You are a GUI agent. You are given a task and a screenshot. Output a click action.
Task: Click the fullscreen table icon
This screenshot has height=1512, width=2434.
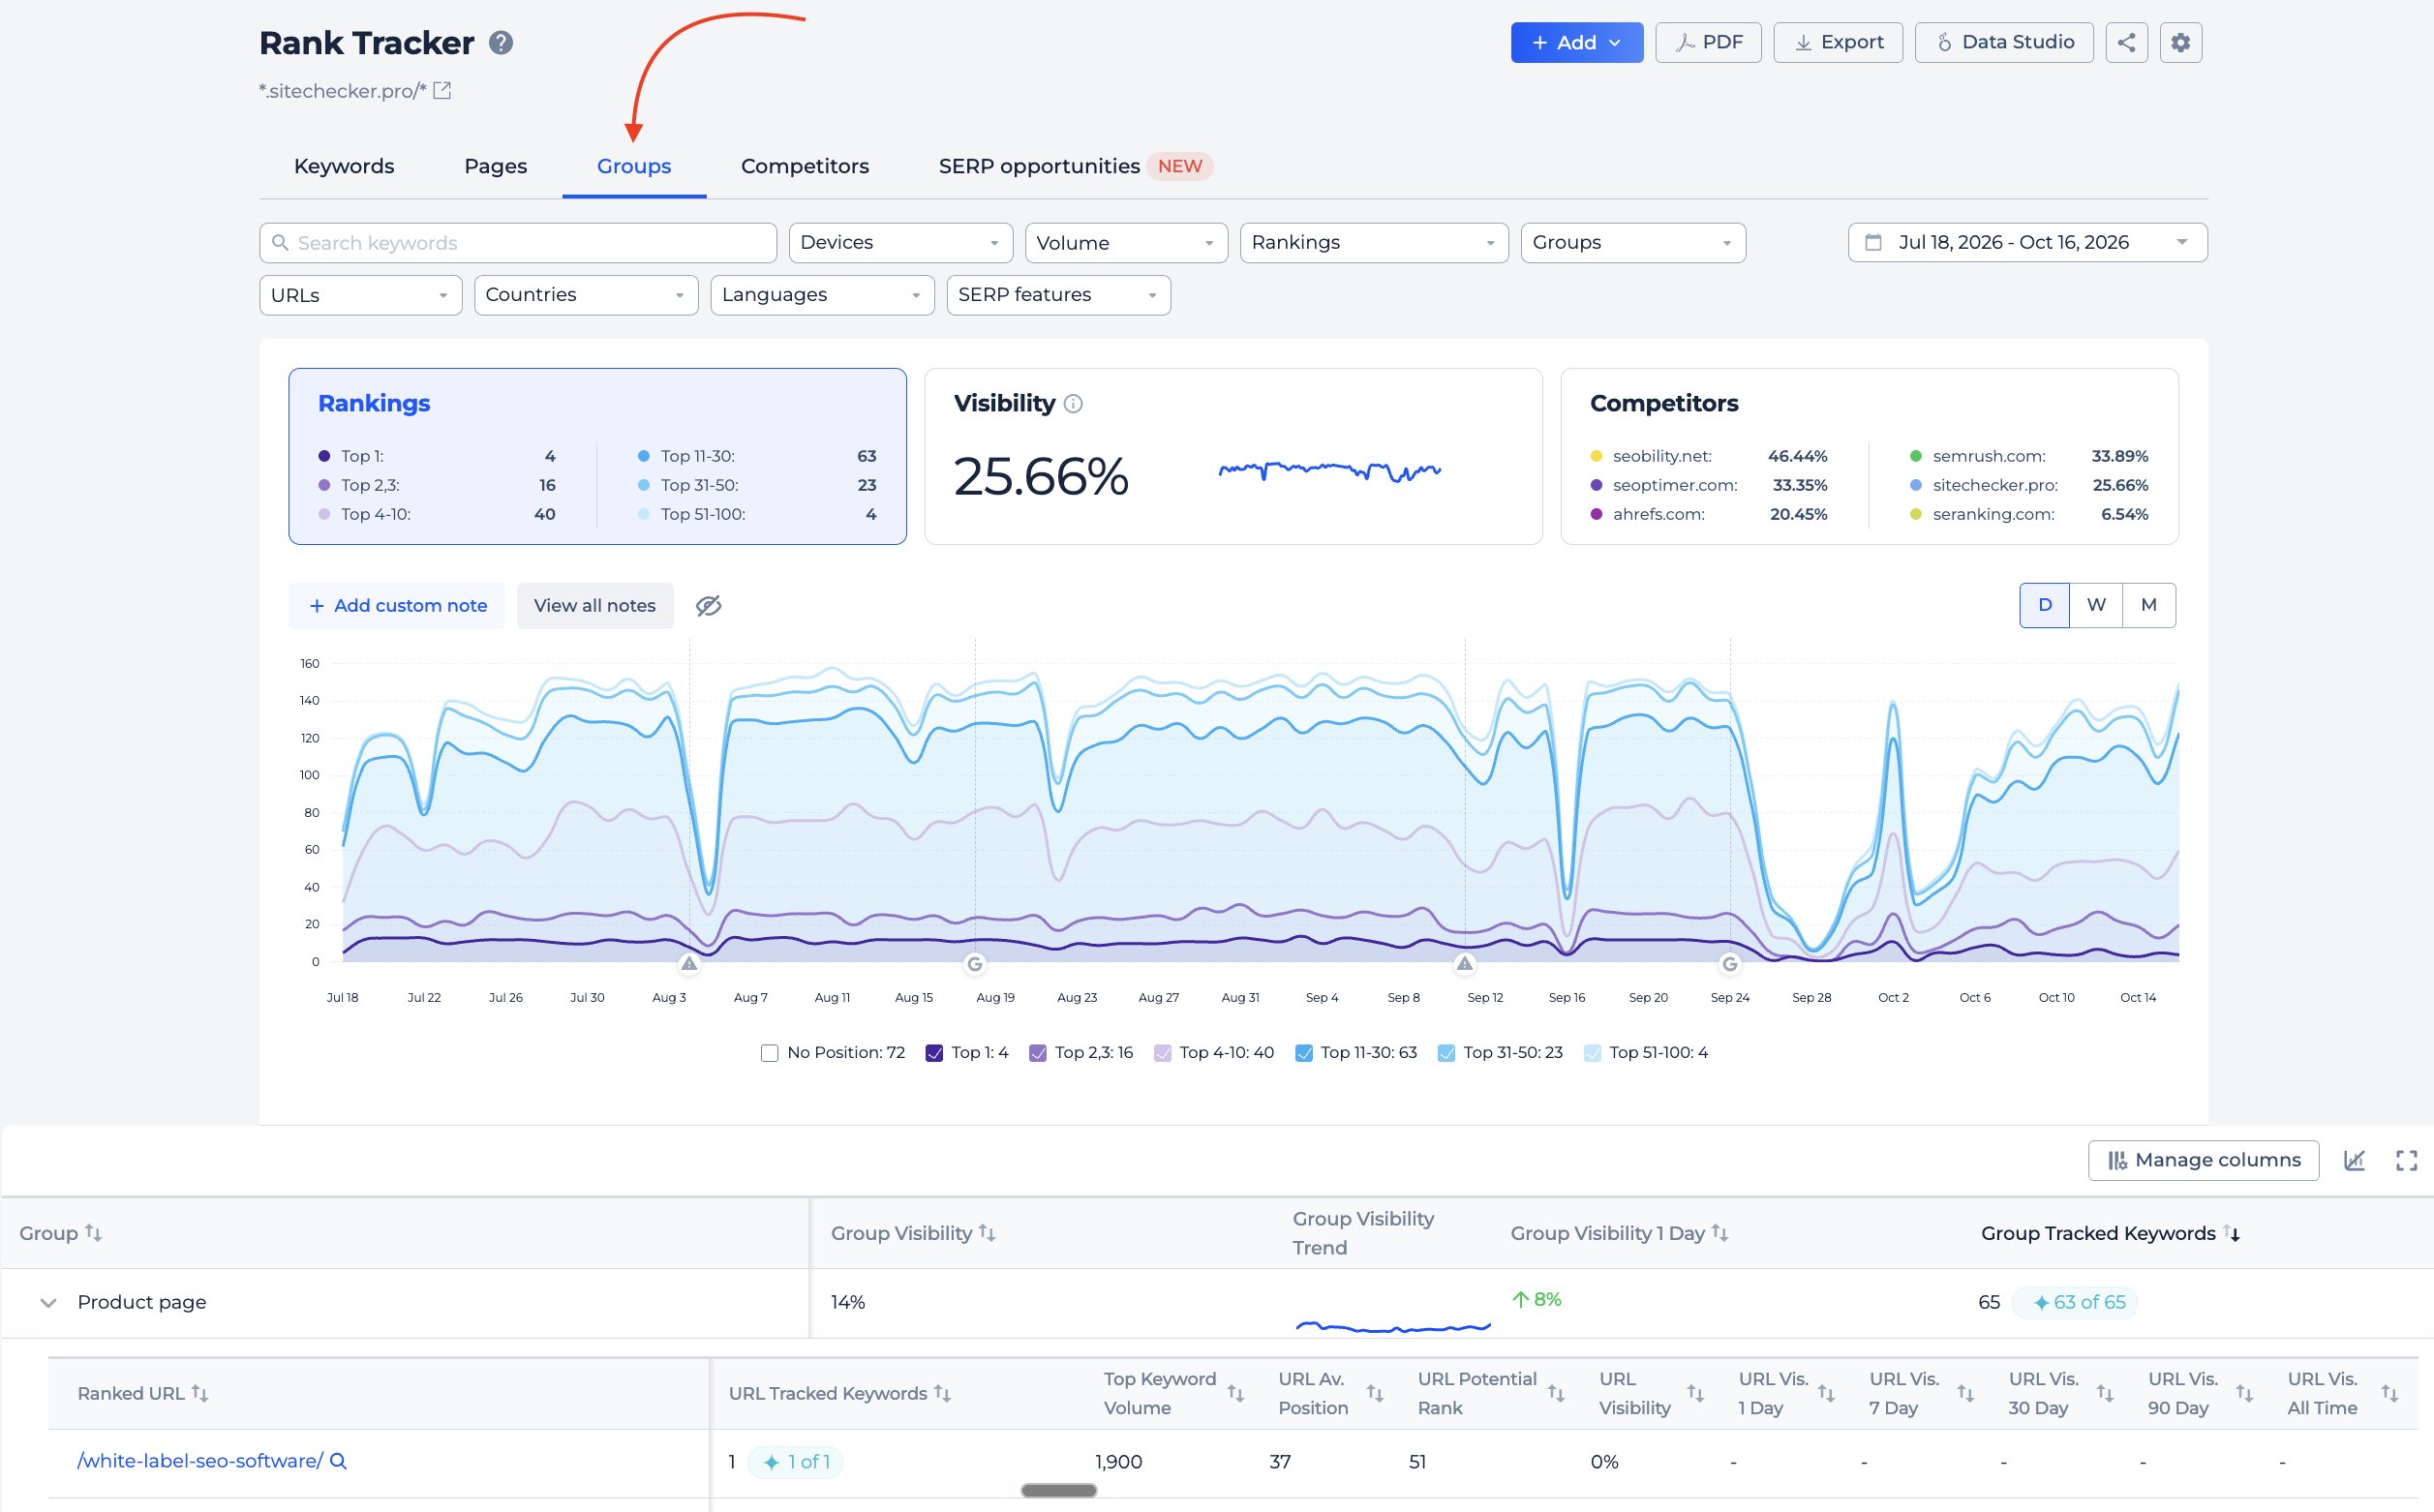pyautogui.click(x=2406, y=1160)
